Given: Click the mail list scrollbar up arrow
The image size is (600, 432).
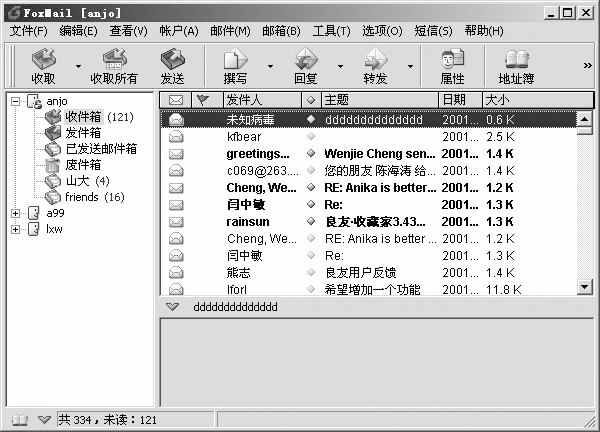Looking at the screenshot, I should [x=584, y=119].
